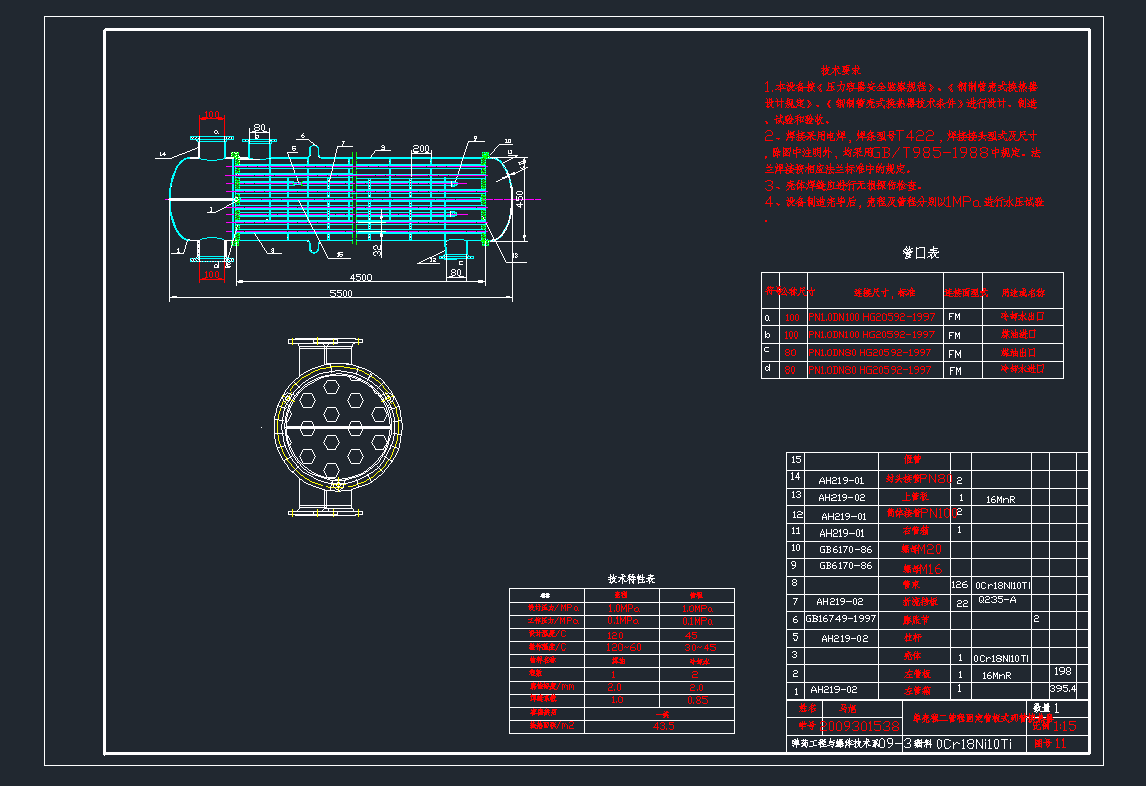Click the 395.4 weight value cell
The width and height of the screenshot is (1146, 786).
pyautogui.click(x=1062, y=689)
